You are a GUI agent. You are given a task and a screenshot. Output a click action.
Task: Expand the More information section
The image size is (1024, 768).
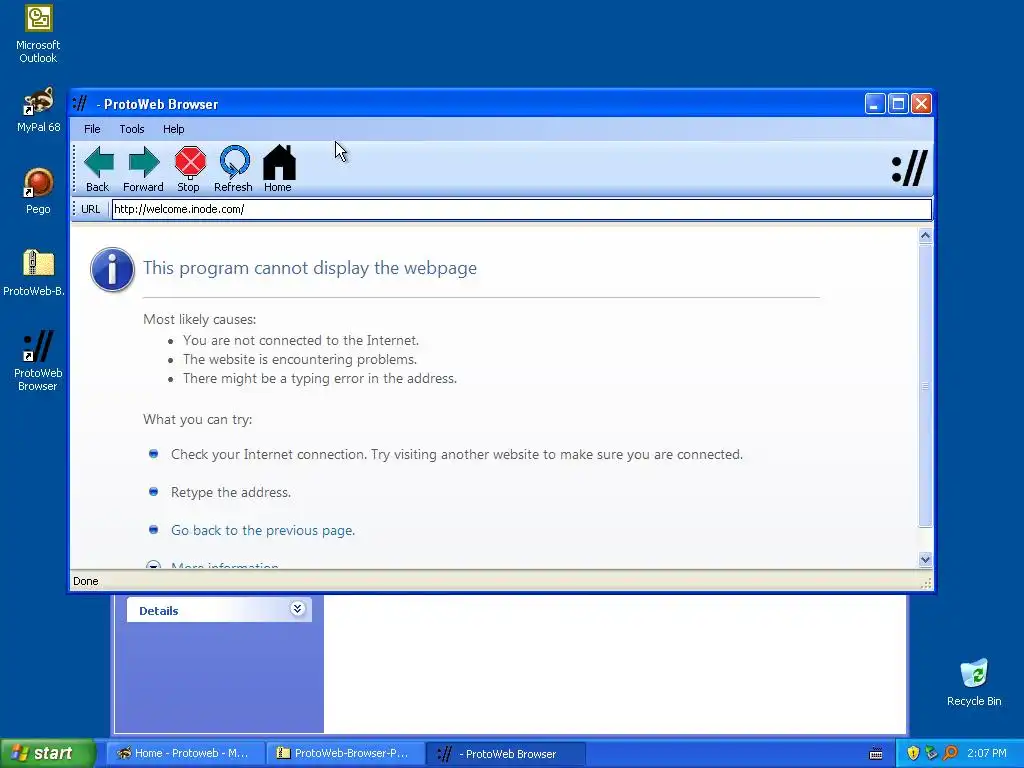click(x=225, y=565)
